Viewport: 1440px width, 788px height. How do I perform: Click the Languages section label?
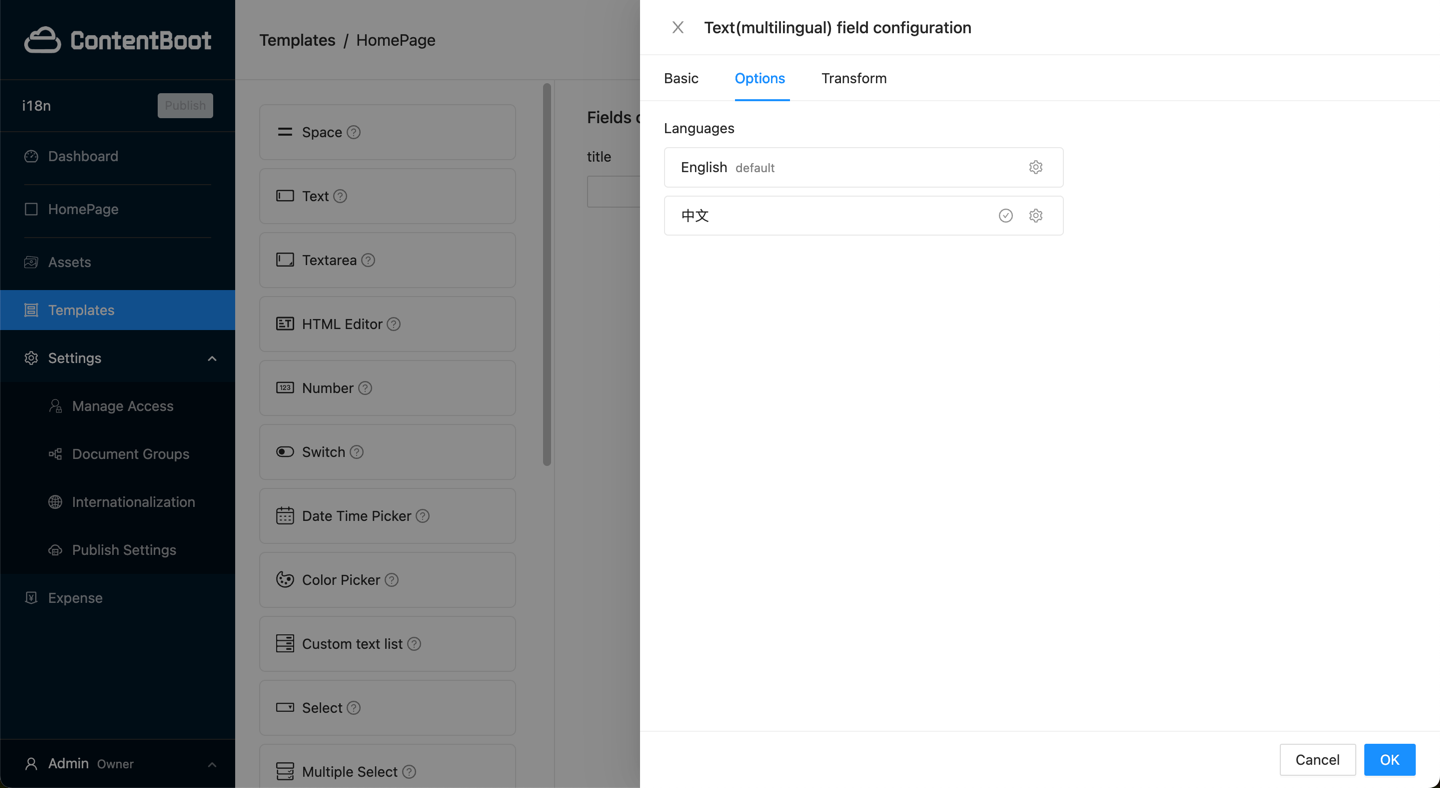[699, 128]
